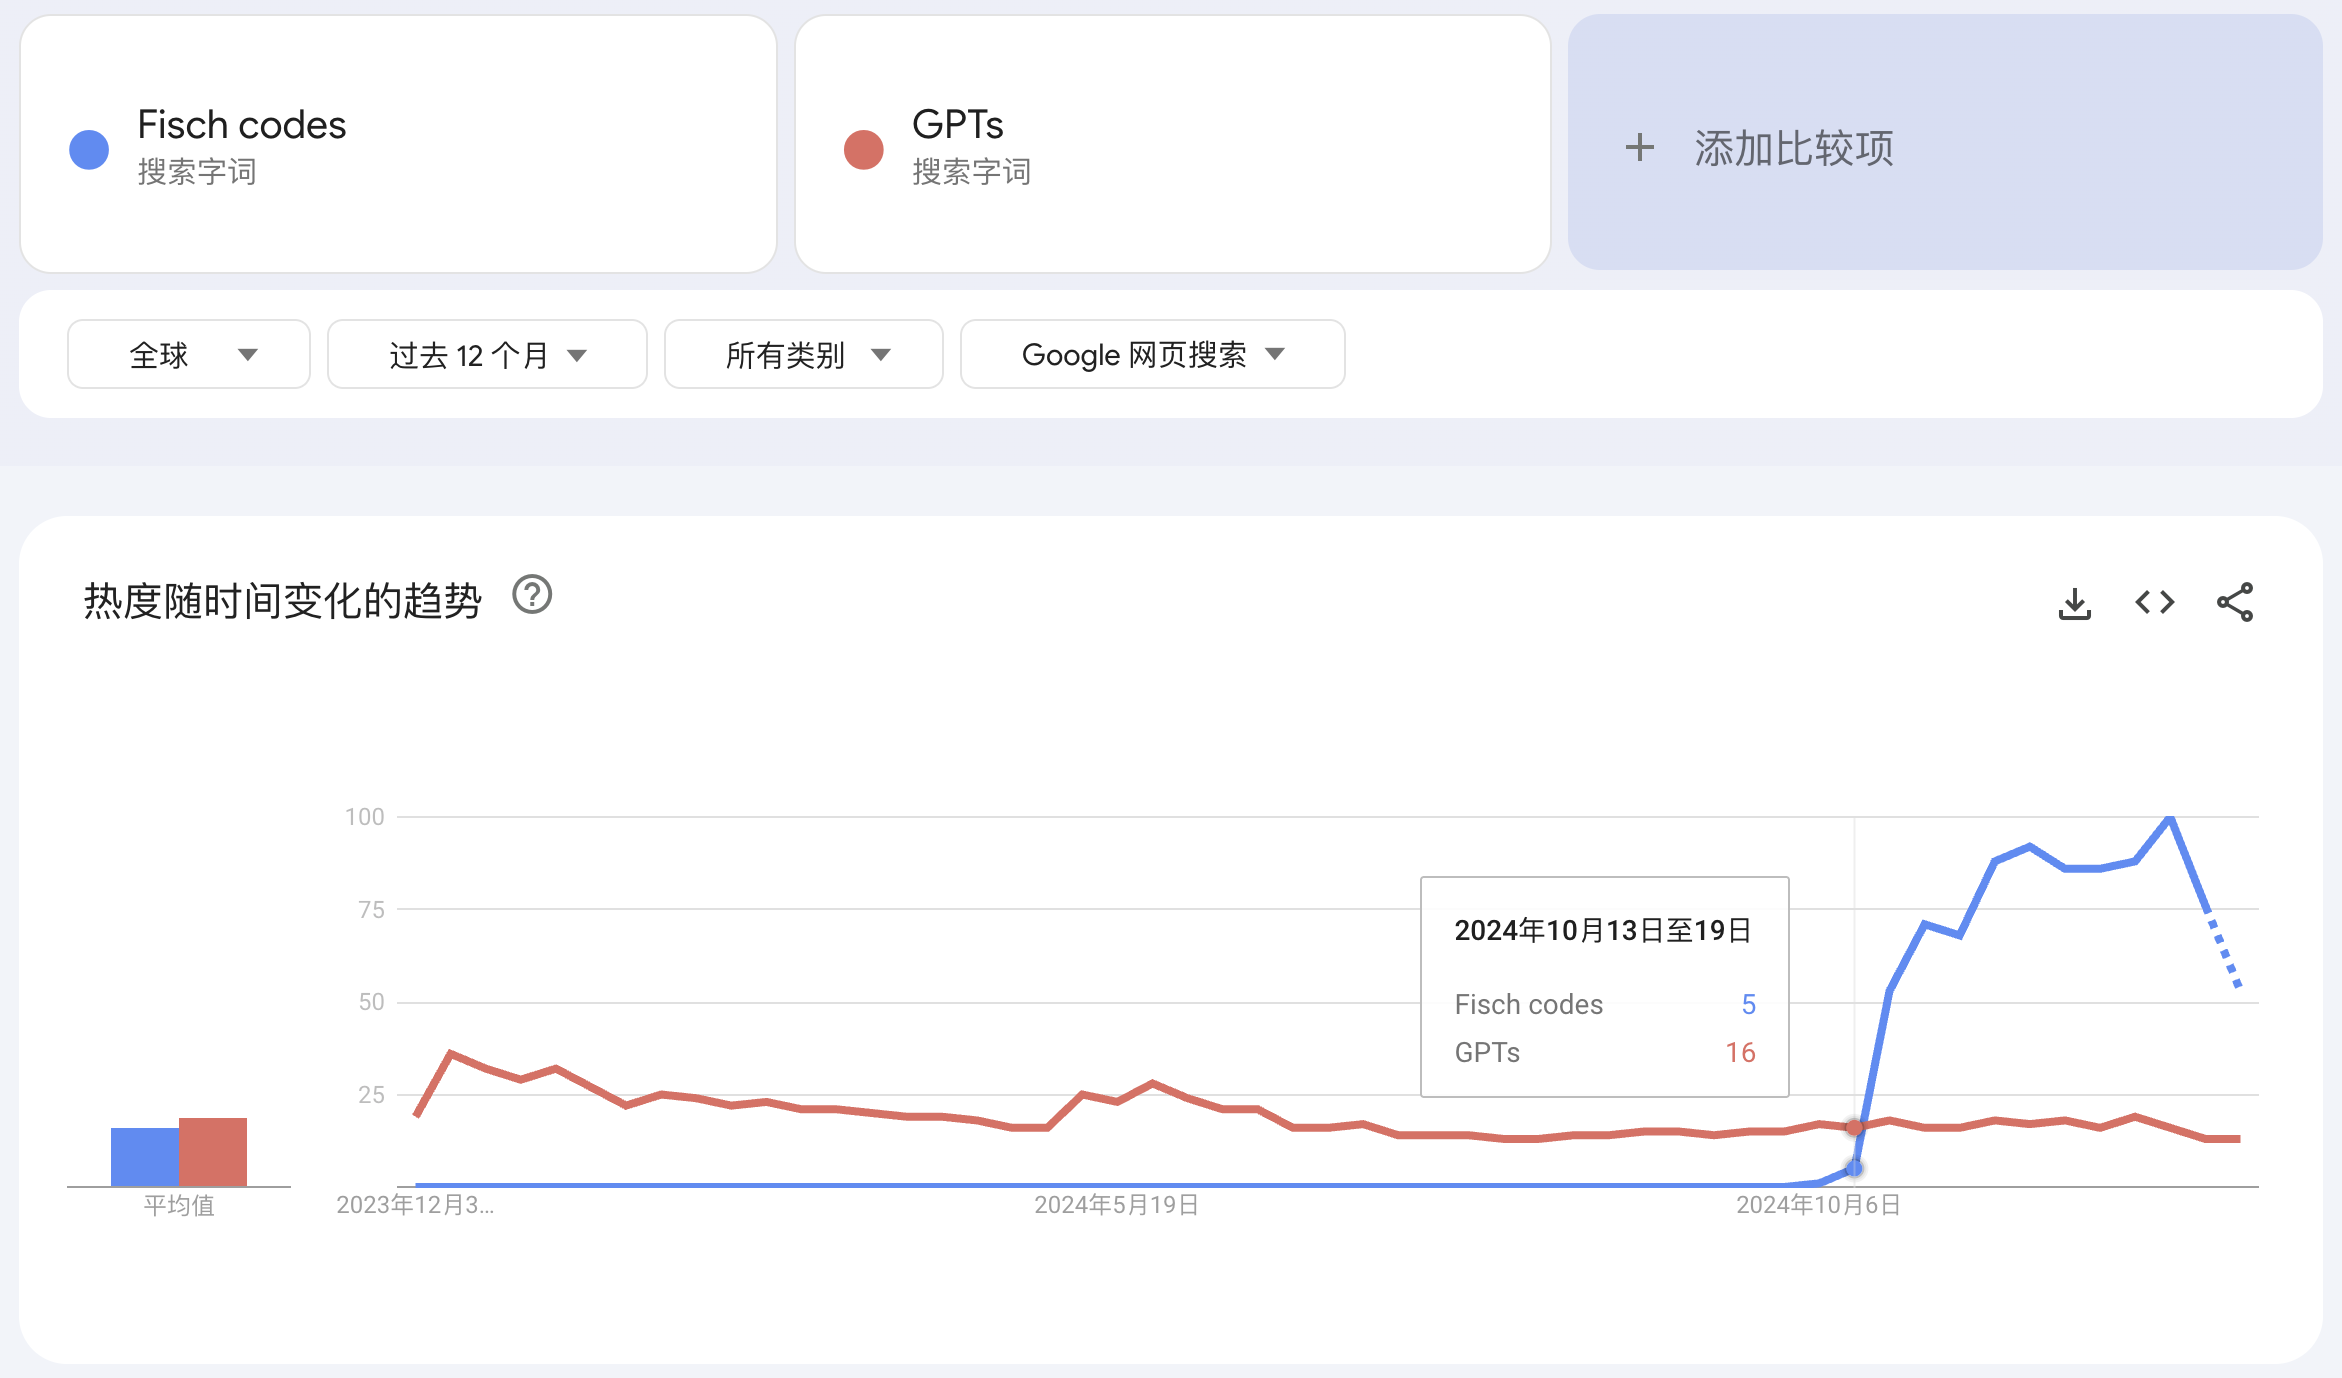Select the red GPTs data point on chart
The image size is (2342, 1378).
(1855, 1128)
